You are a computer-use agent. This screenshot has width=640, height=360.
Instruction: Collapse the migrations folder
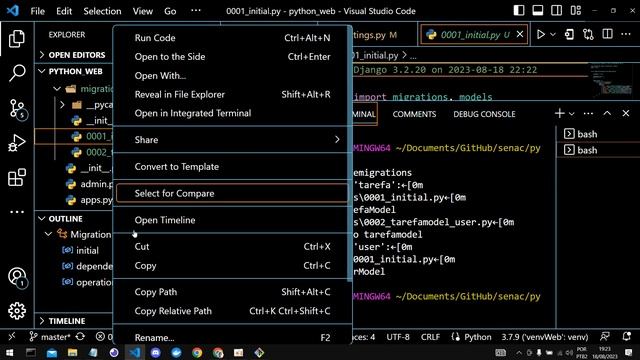[x=57, y=89]
